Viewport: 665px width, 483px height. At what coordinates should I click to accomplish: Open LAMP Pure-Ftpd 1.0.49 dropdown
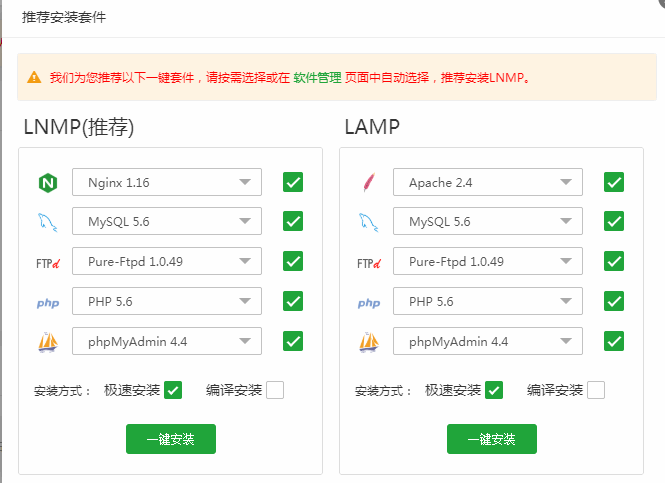point(488,261)
